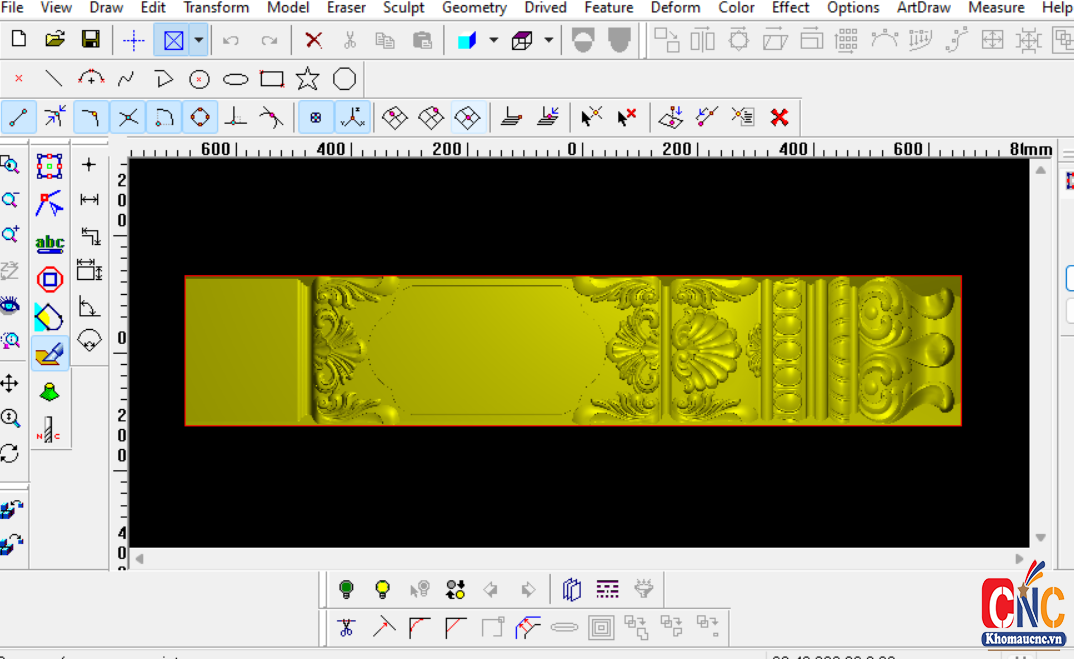Toggle the green light bulb layer visibility

[346, 589]
